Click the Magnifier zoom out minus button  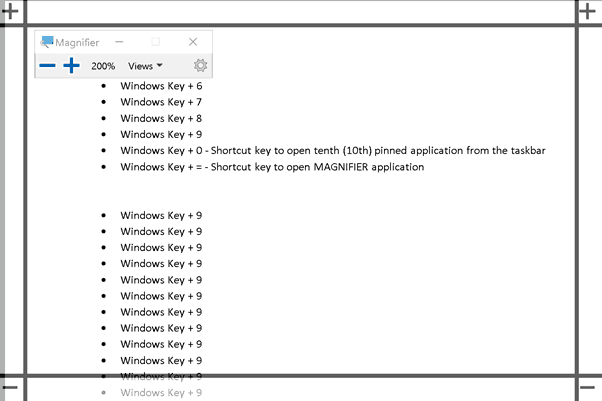click(x=47, y=66)
